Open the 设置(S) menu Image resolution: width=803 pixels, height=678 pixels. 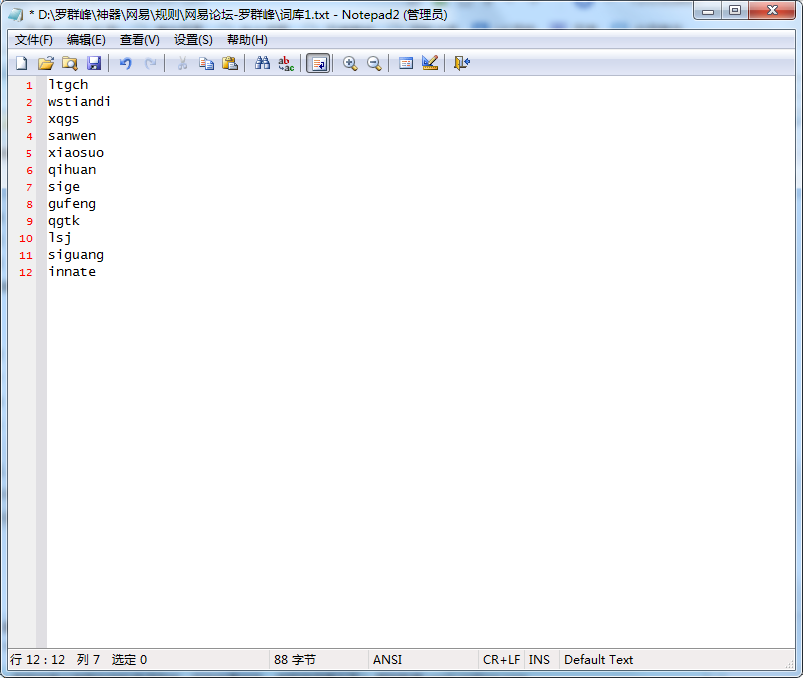coord(193,40)
